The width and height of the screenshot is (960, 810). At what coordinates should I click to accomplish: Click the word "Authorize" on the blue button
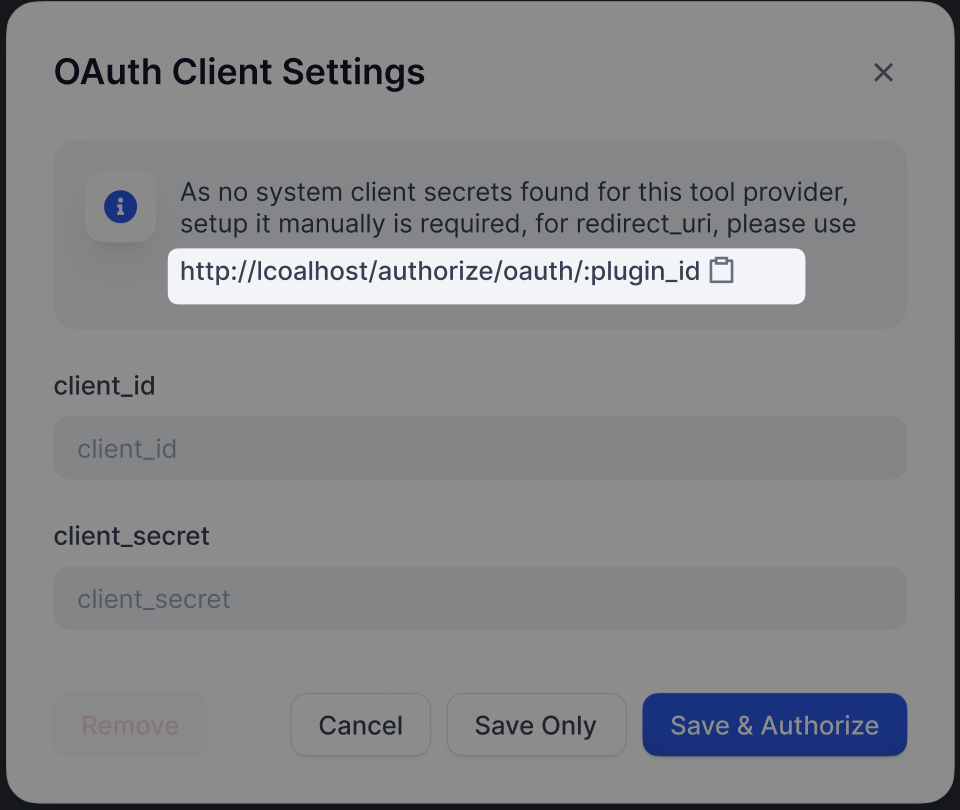tap(819, 725)
